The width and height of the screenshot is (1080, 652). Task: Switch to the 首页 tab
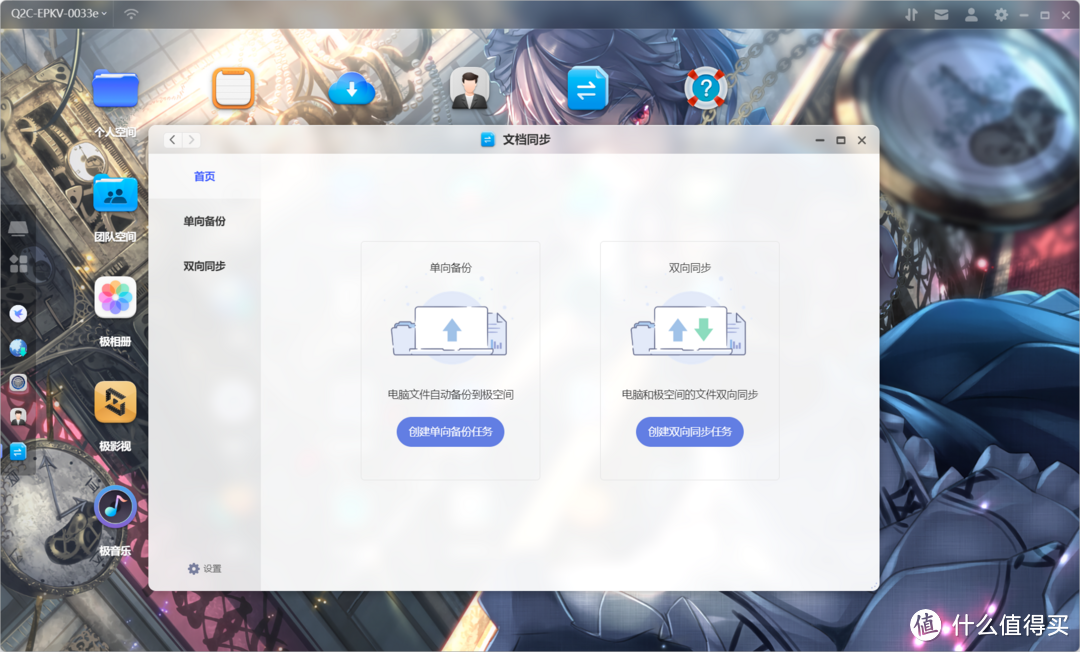tap(205, 176)
